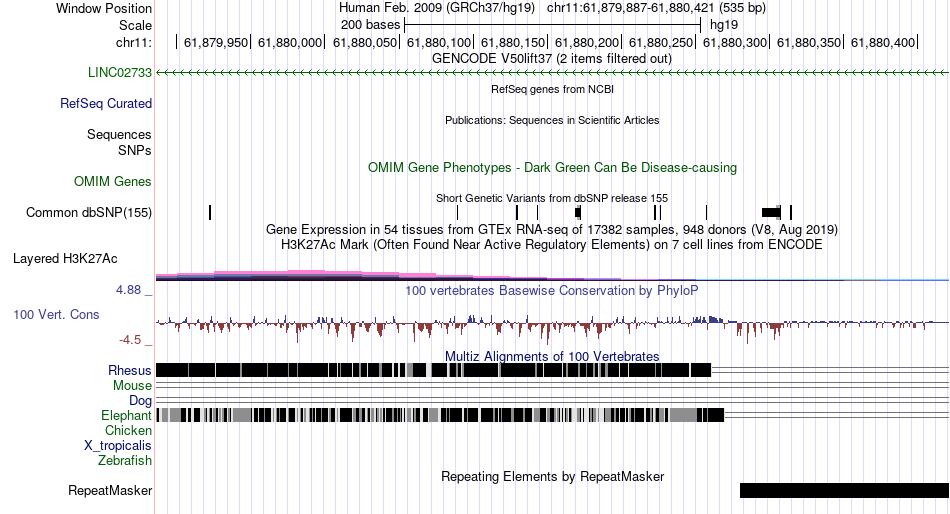950x514 pixels.
Task: Click '100 vertebrates Basewise Conservation by PhyloP' title
Action: tap(552, 290)
